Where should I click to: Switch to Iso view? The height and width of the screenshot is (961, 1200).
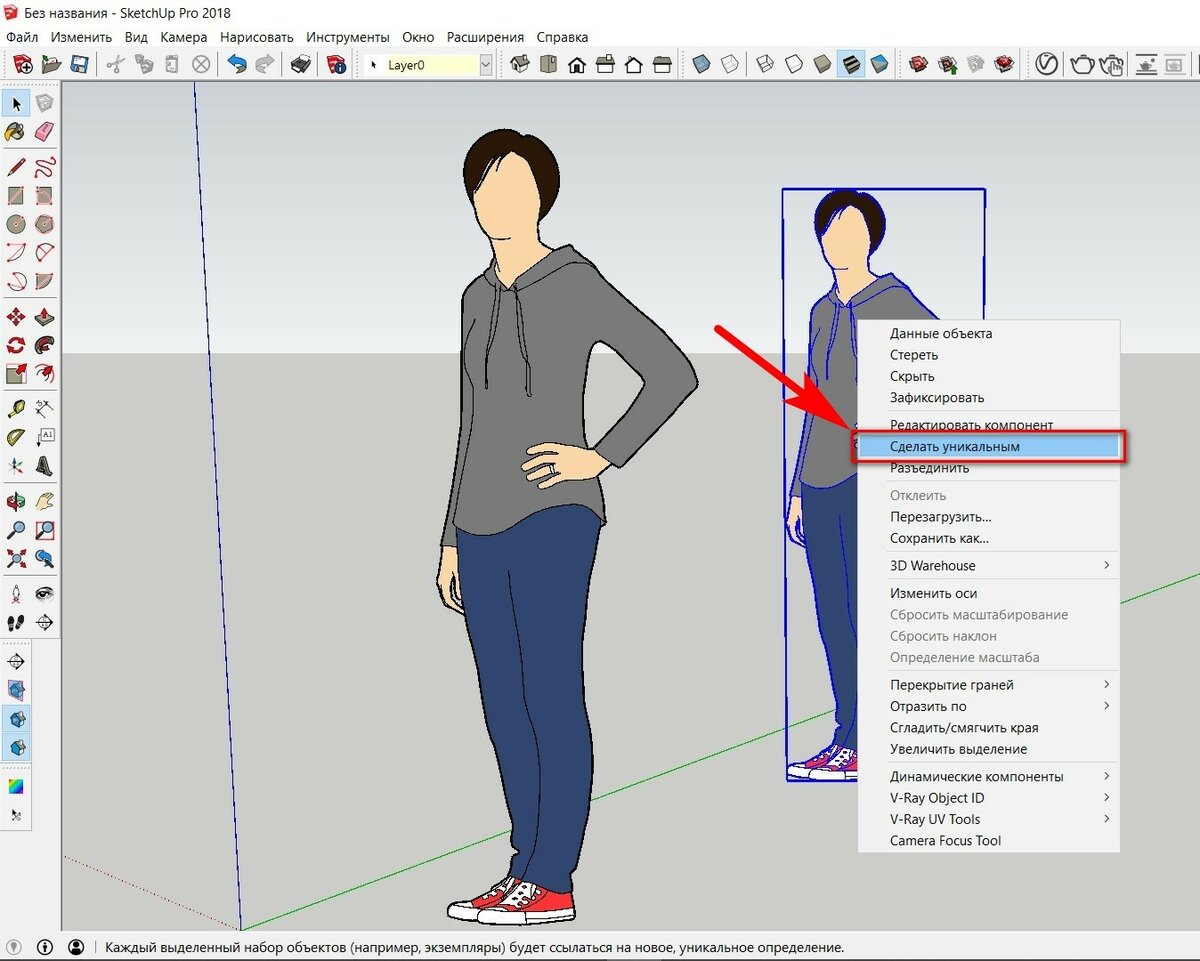pyautogui.click(x=519, y=65)
